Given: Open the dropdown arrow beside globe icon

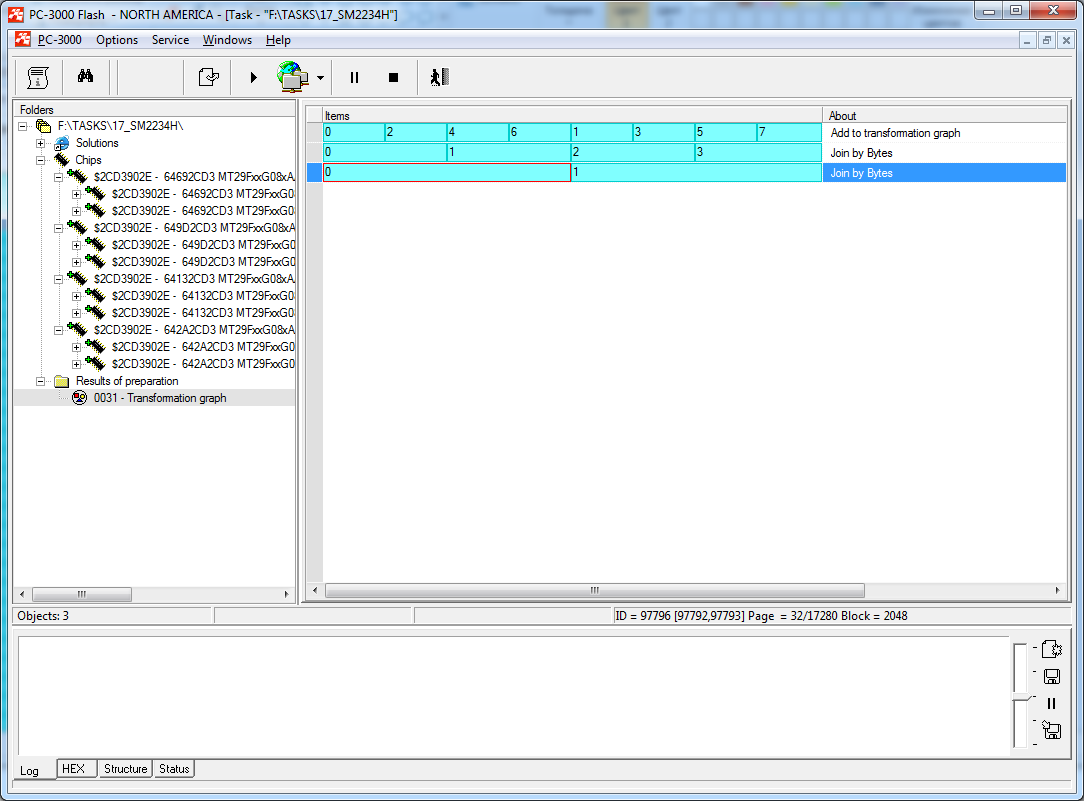Looking at the screenshot, I should (x=320, y=78).
